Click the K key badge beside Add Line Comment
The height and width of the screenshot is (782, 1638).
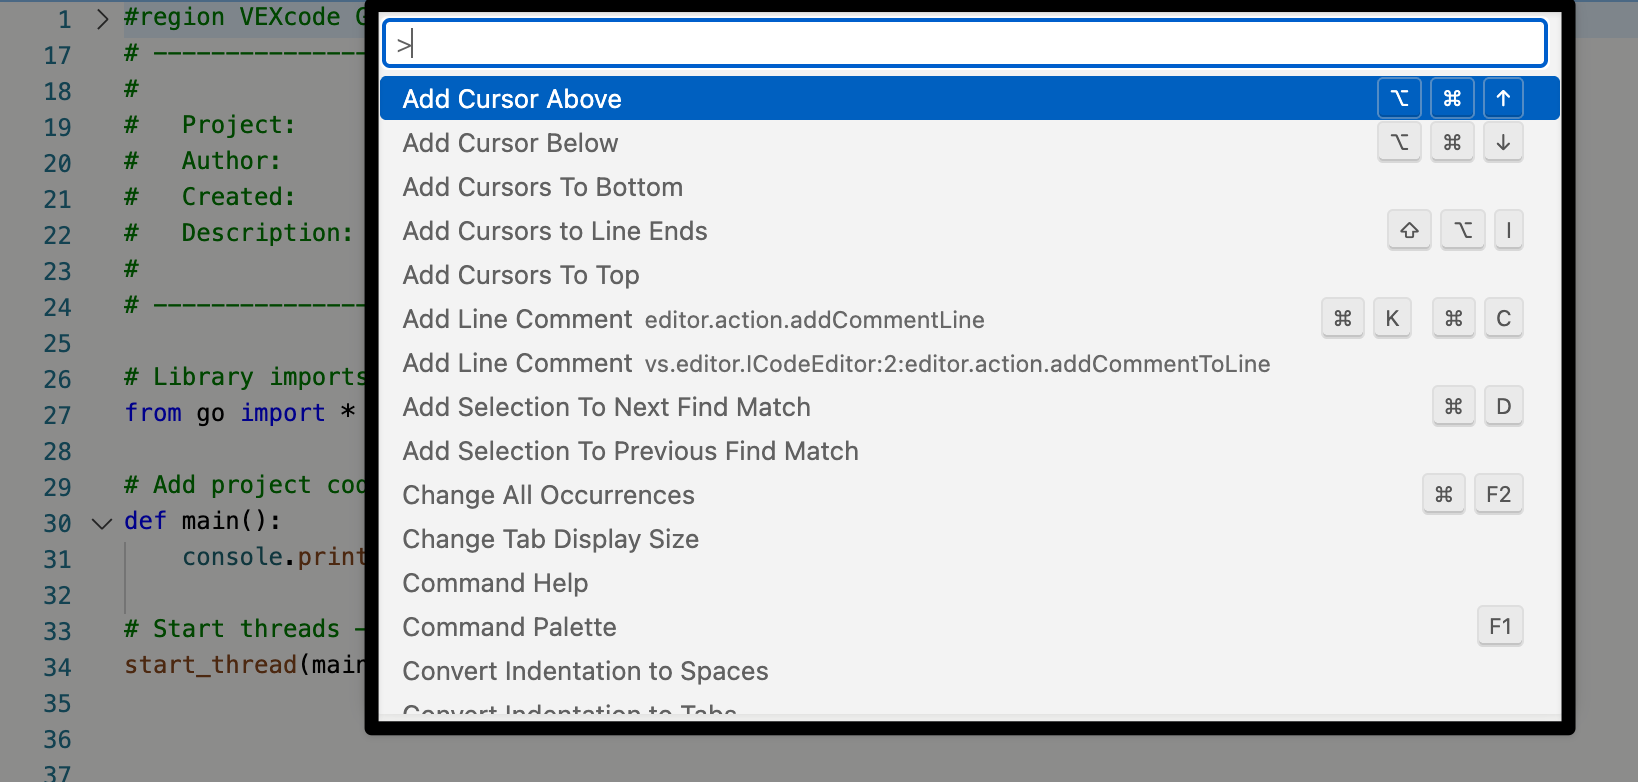coord(1392,317)
